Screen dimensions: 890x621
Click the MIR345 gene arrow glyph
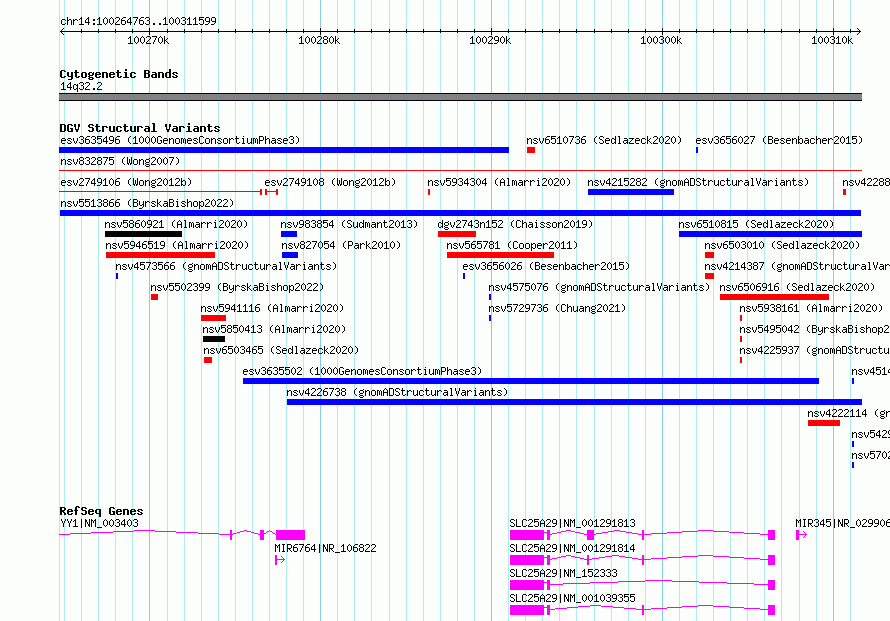(x=801, y=535)
